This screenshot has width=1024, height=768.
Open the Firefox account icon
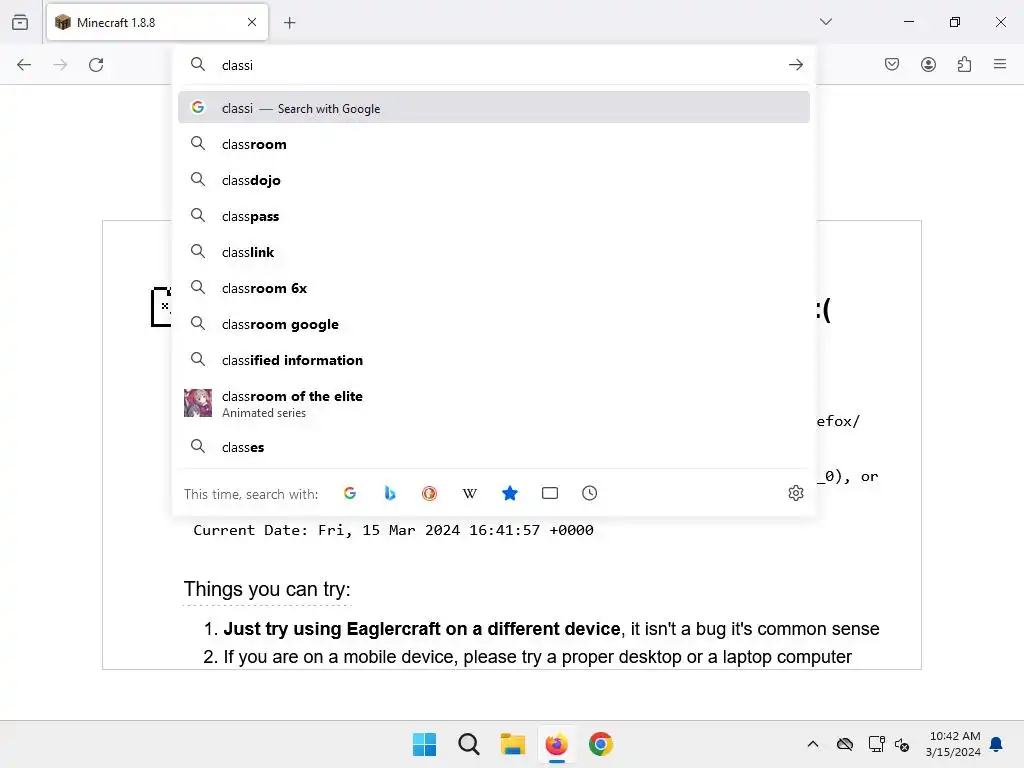[x=928, y=64]
